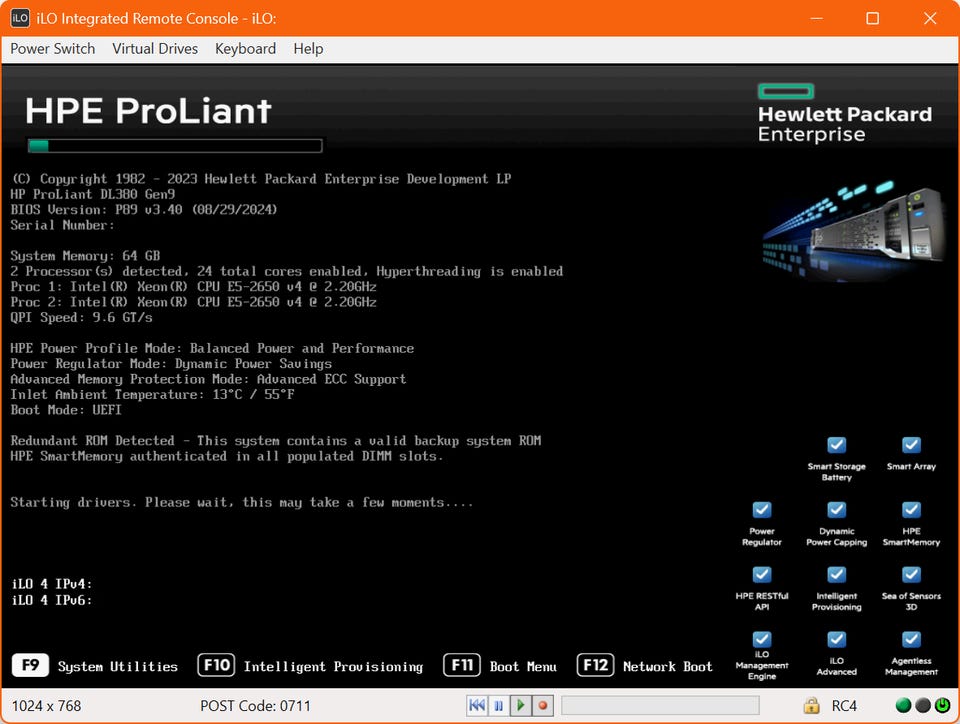Click the System Utilities label
The width and height of the screenshot is (960, 724).
click(x=118, y=666)
